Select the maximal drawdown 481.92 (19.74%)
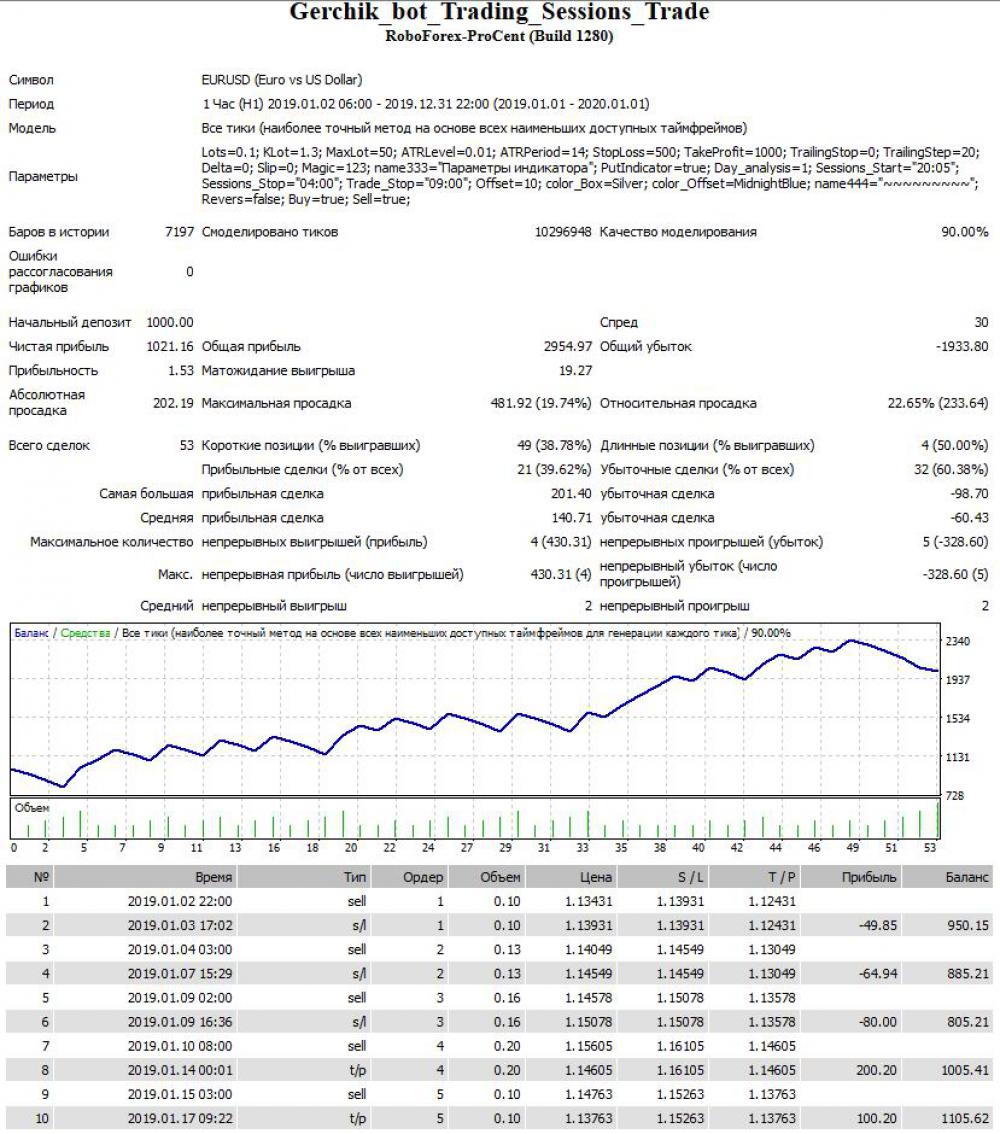 (541, 403)
